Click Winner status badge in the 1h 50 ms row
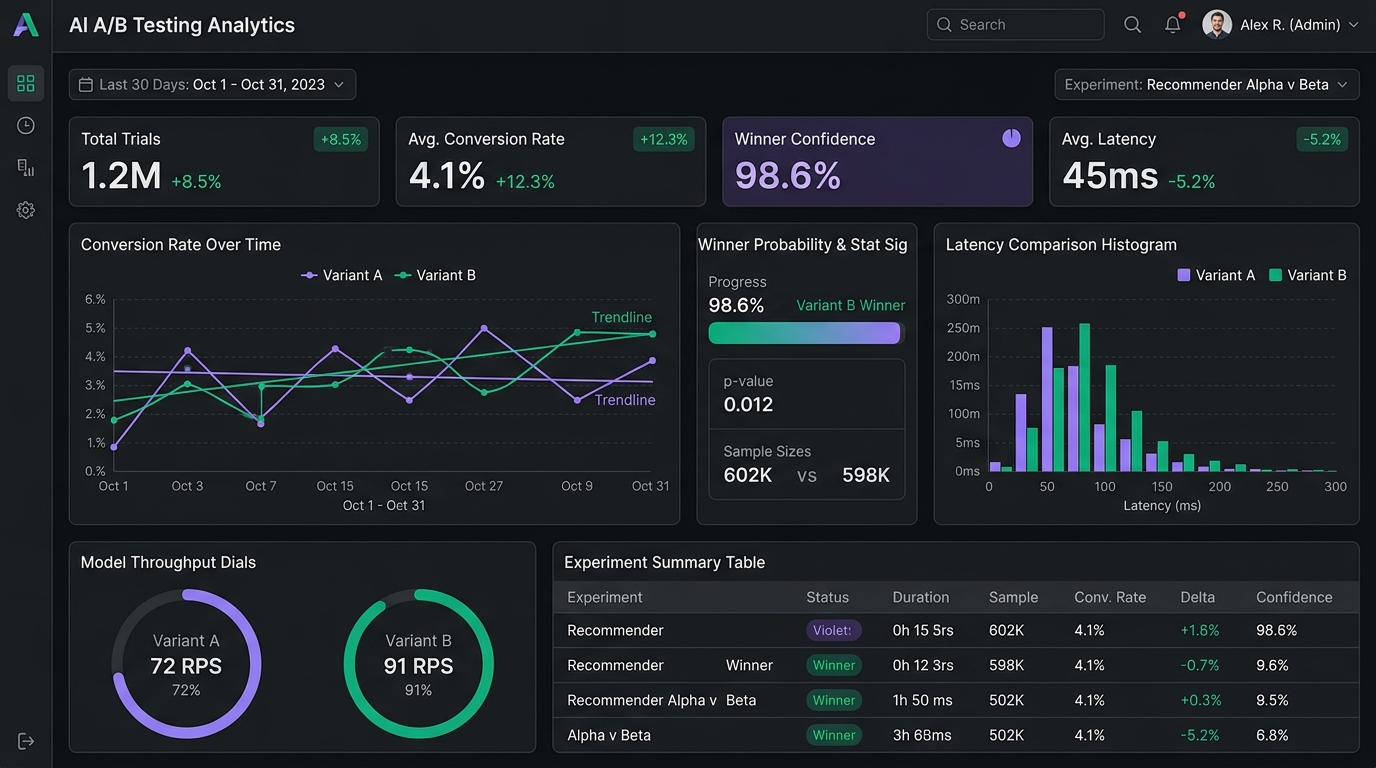The image size is (1376, 768). (834, 700)
